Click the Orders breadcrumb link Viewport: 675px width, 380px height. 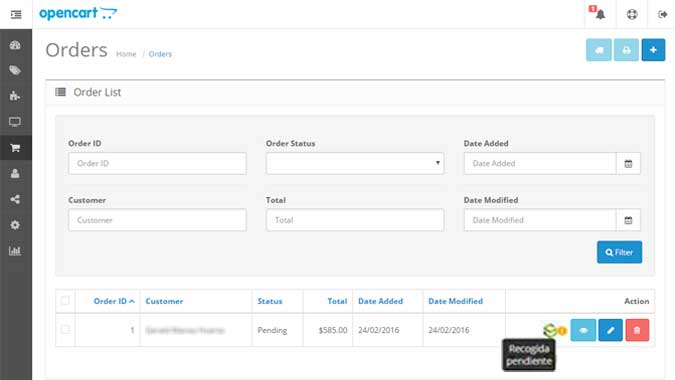coord(160,54)
